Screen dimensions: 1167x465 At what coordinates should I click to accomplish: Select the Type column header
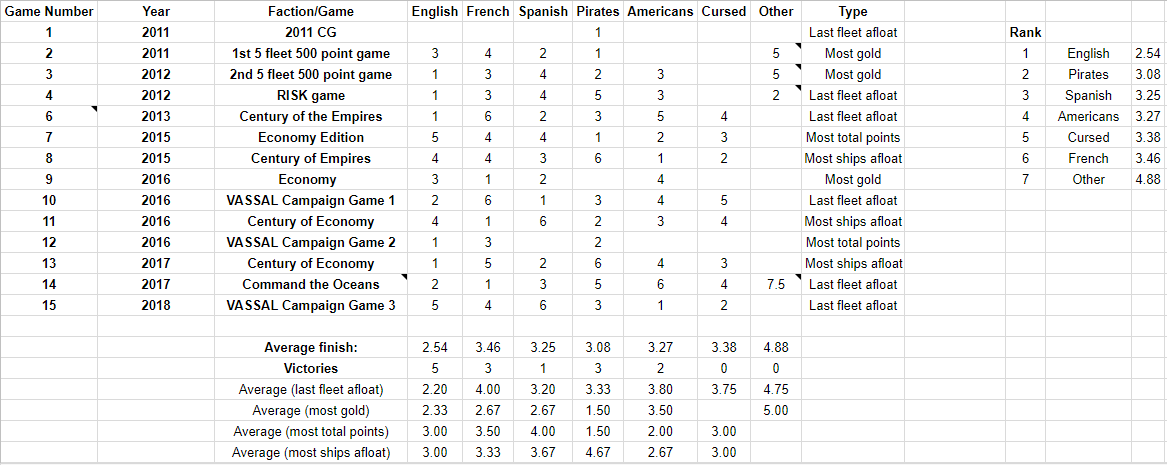click(x=853, y=12)
